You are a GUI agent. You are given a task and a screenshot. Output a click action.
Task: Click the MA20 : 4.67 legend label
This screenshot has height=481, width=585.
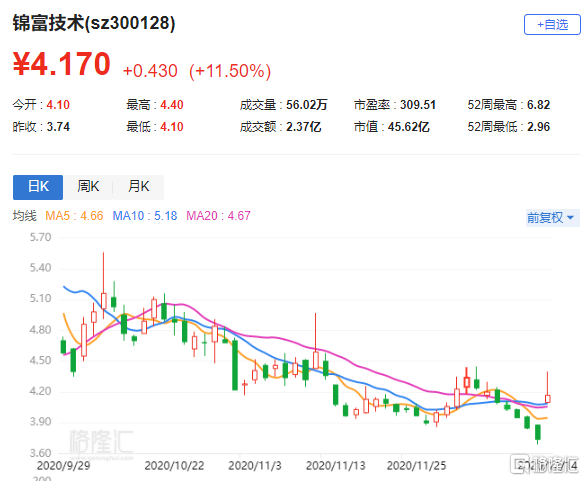tap(218, 216)
